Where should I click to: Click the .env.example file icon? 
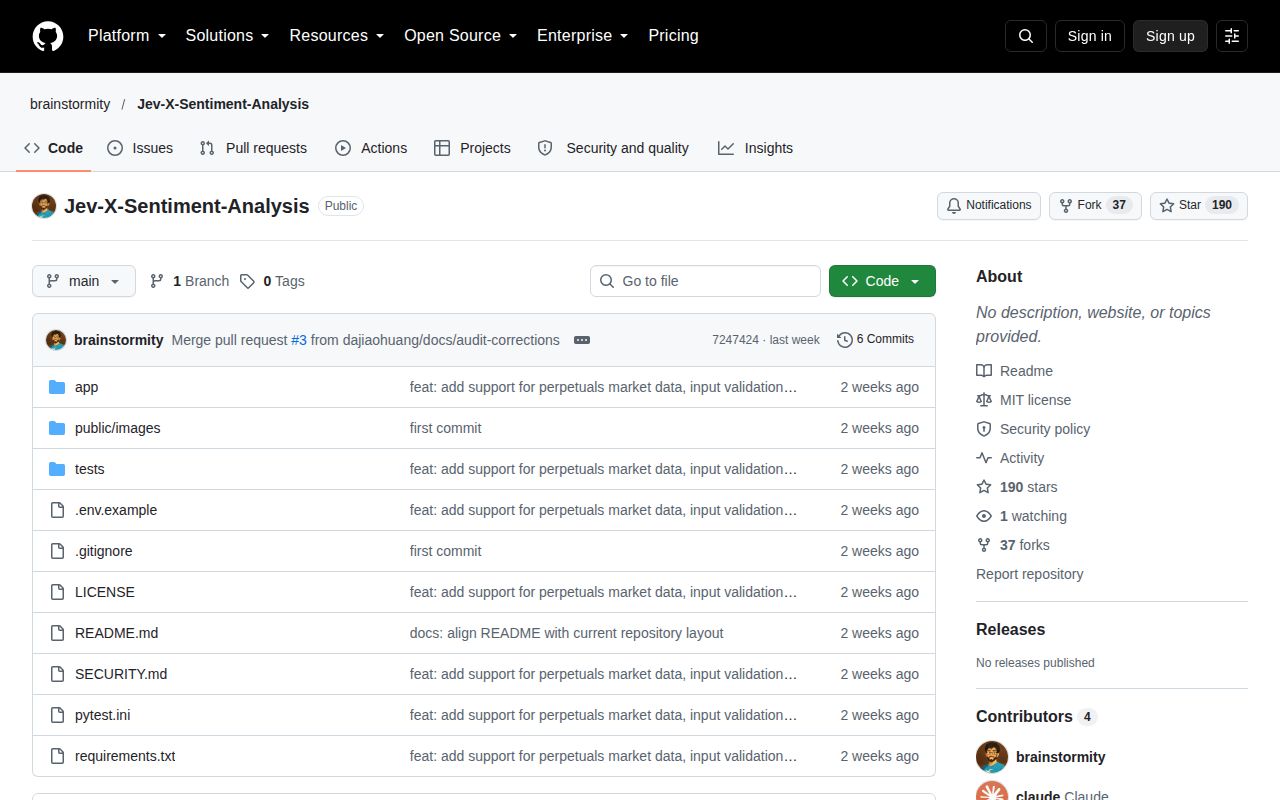click(x=57, y=510)
